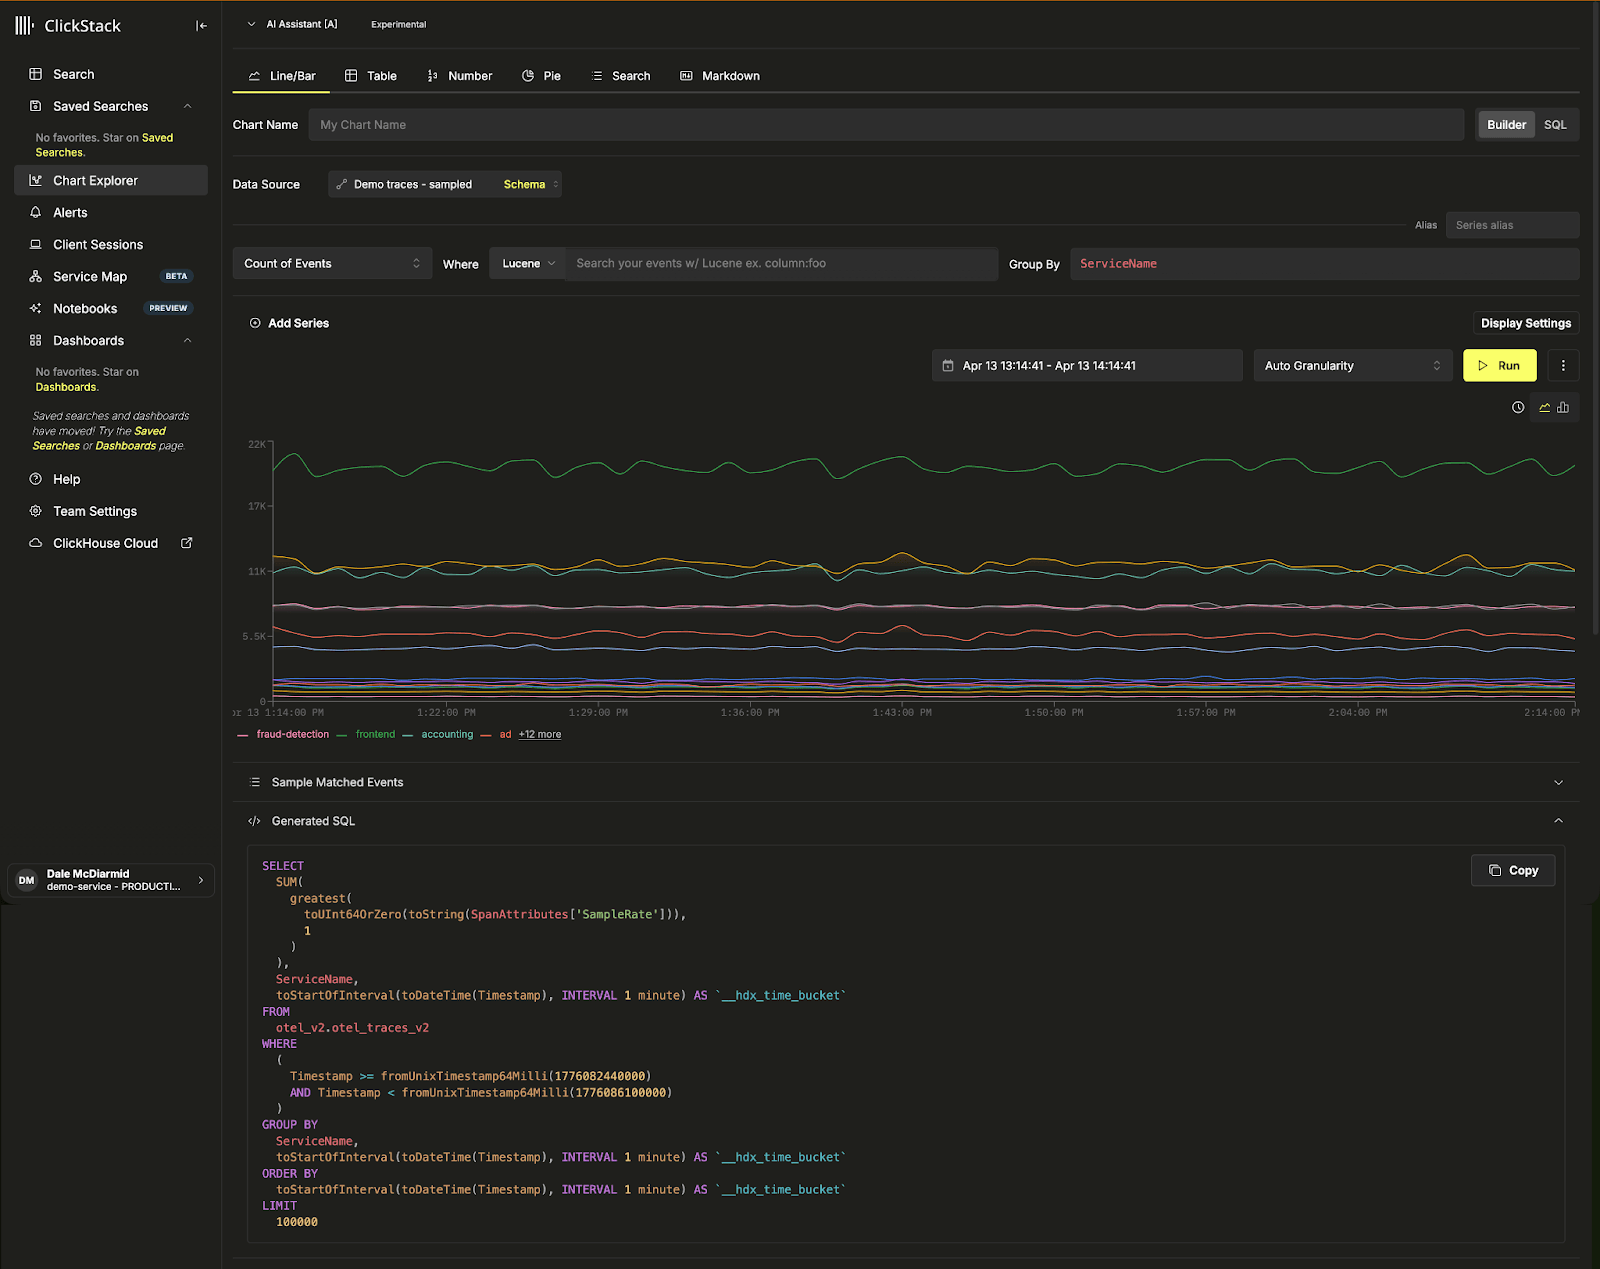Screen dimensions: 1600x1269
Task: Open the Auto Granularity dropdown
Action: pyautogui.click(x=1352, y=365)
